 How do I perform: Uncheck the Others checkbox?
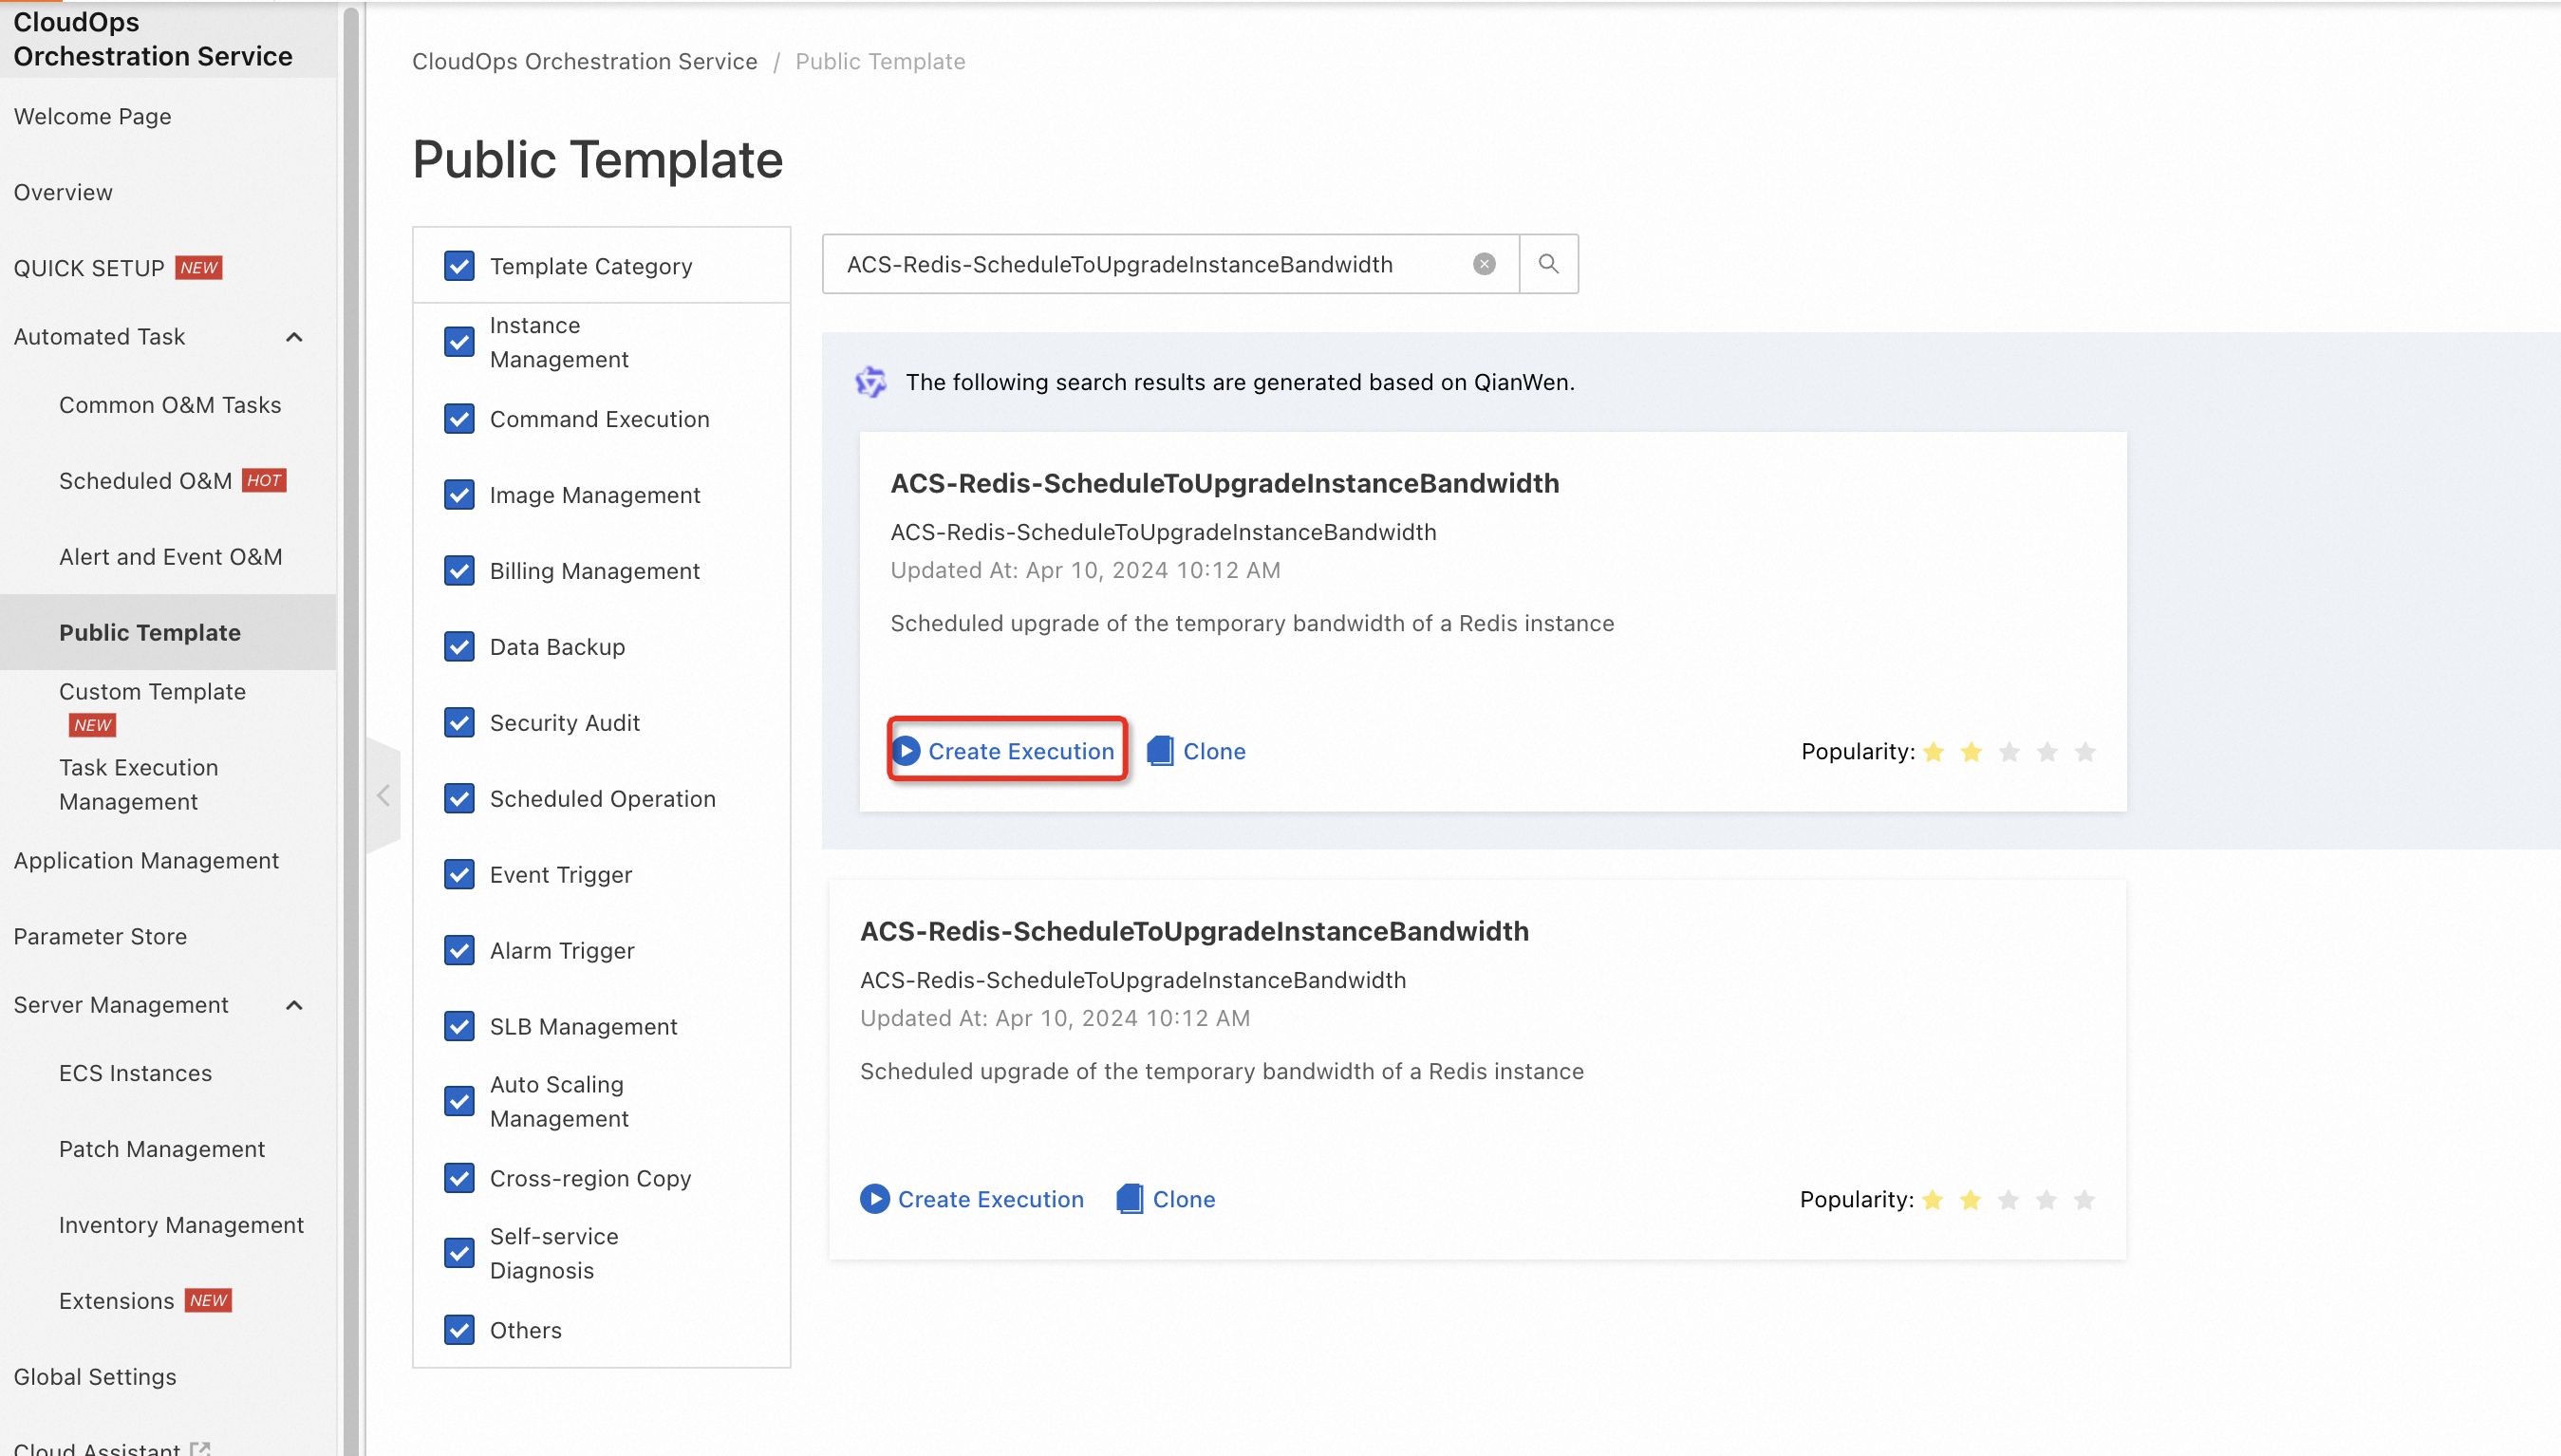[459, 1331]
